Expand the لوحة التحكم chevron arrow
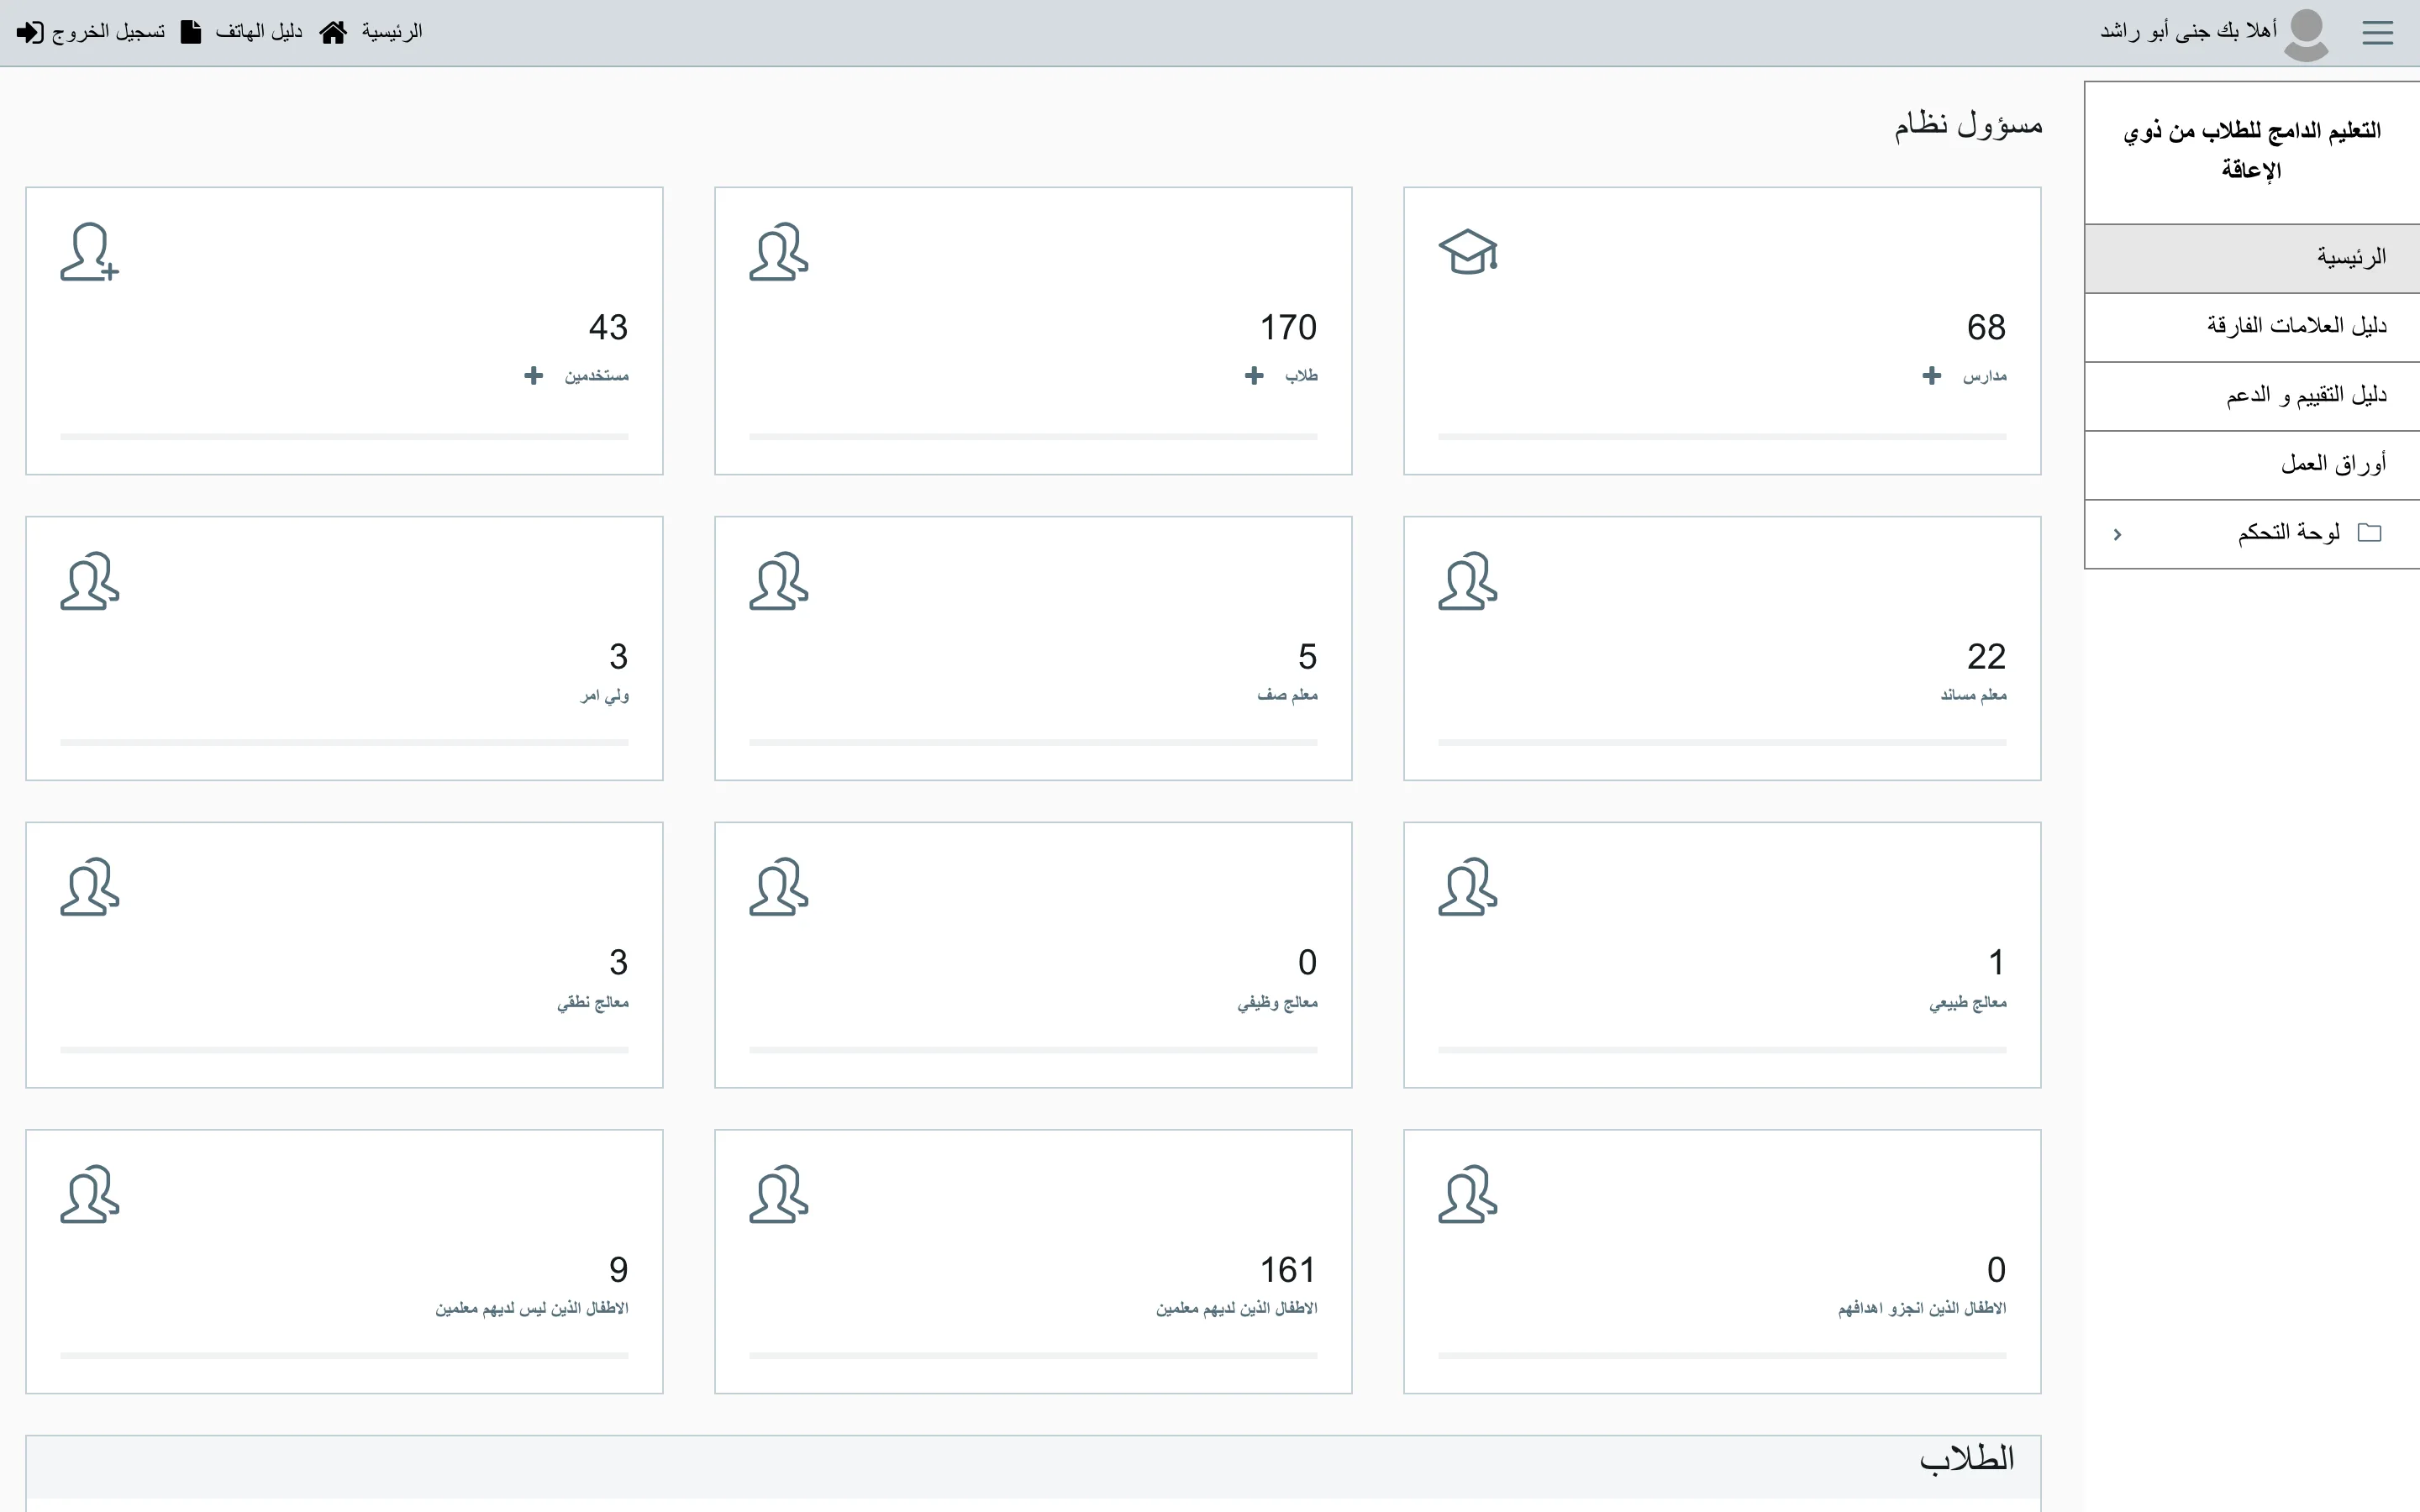Screen dimensions: 2420x1512 2117,534
